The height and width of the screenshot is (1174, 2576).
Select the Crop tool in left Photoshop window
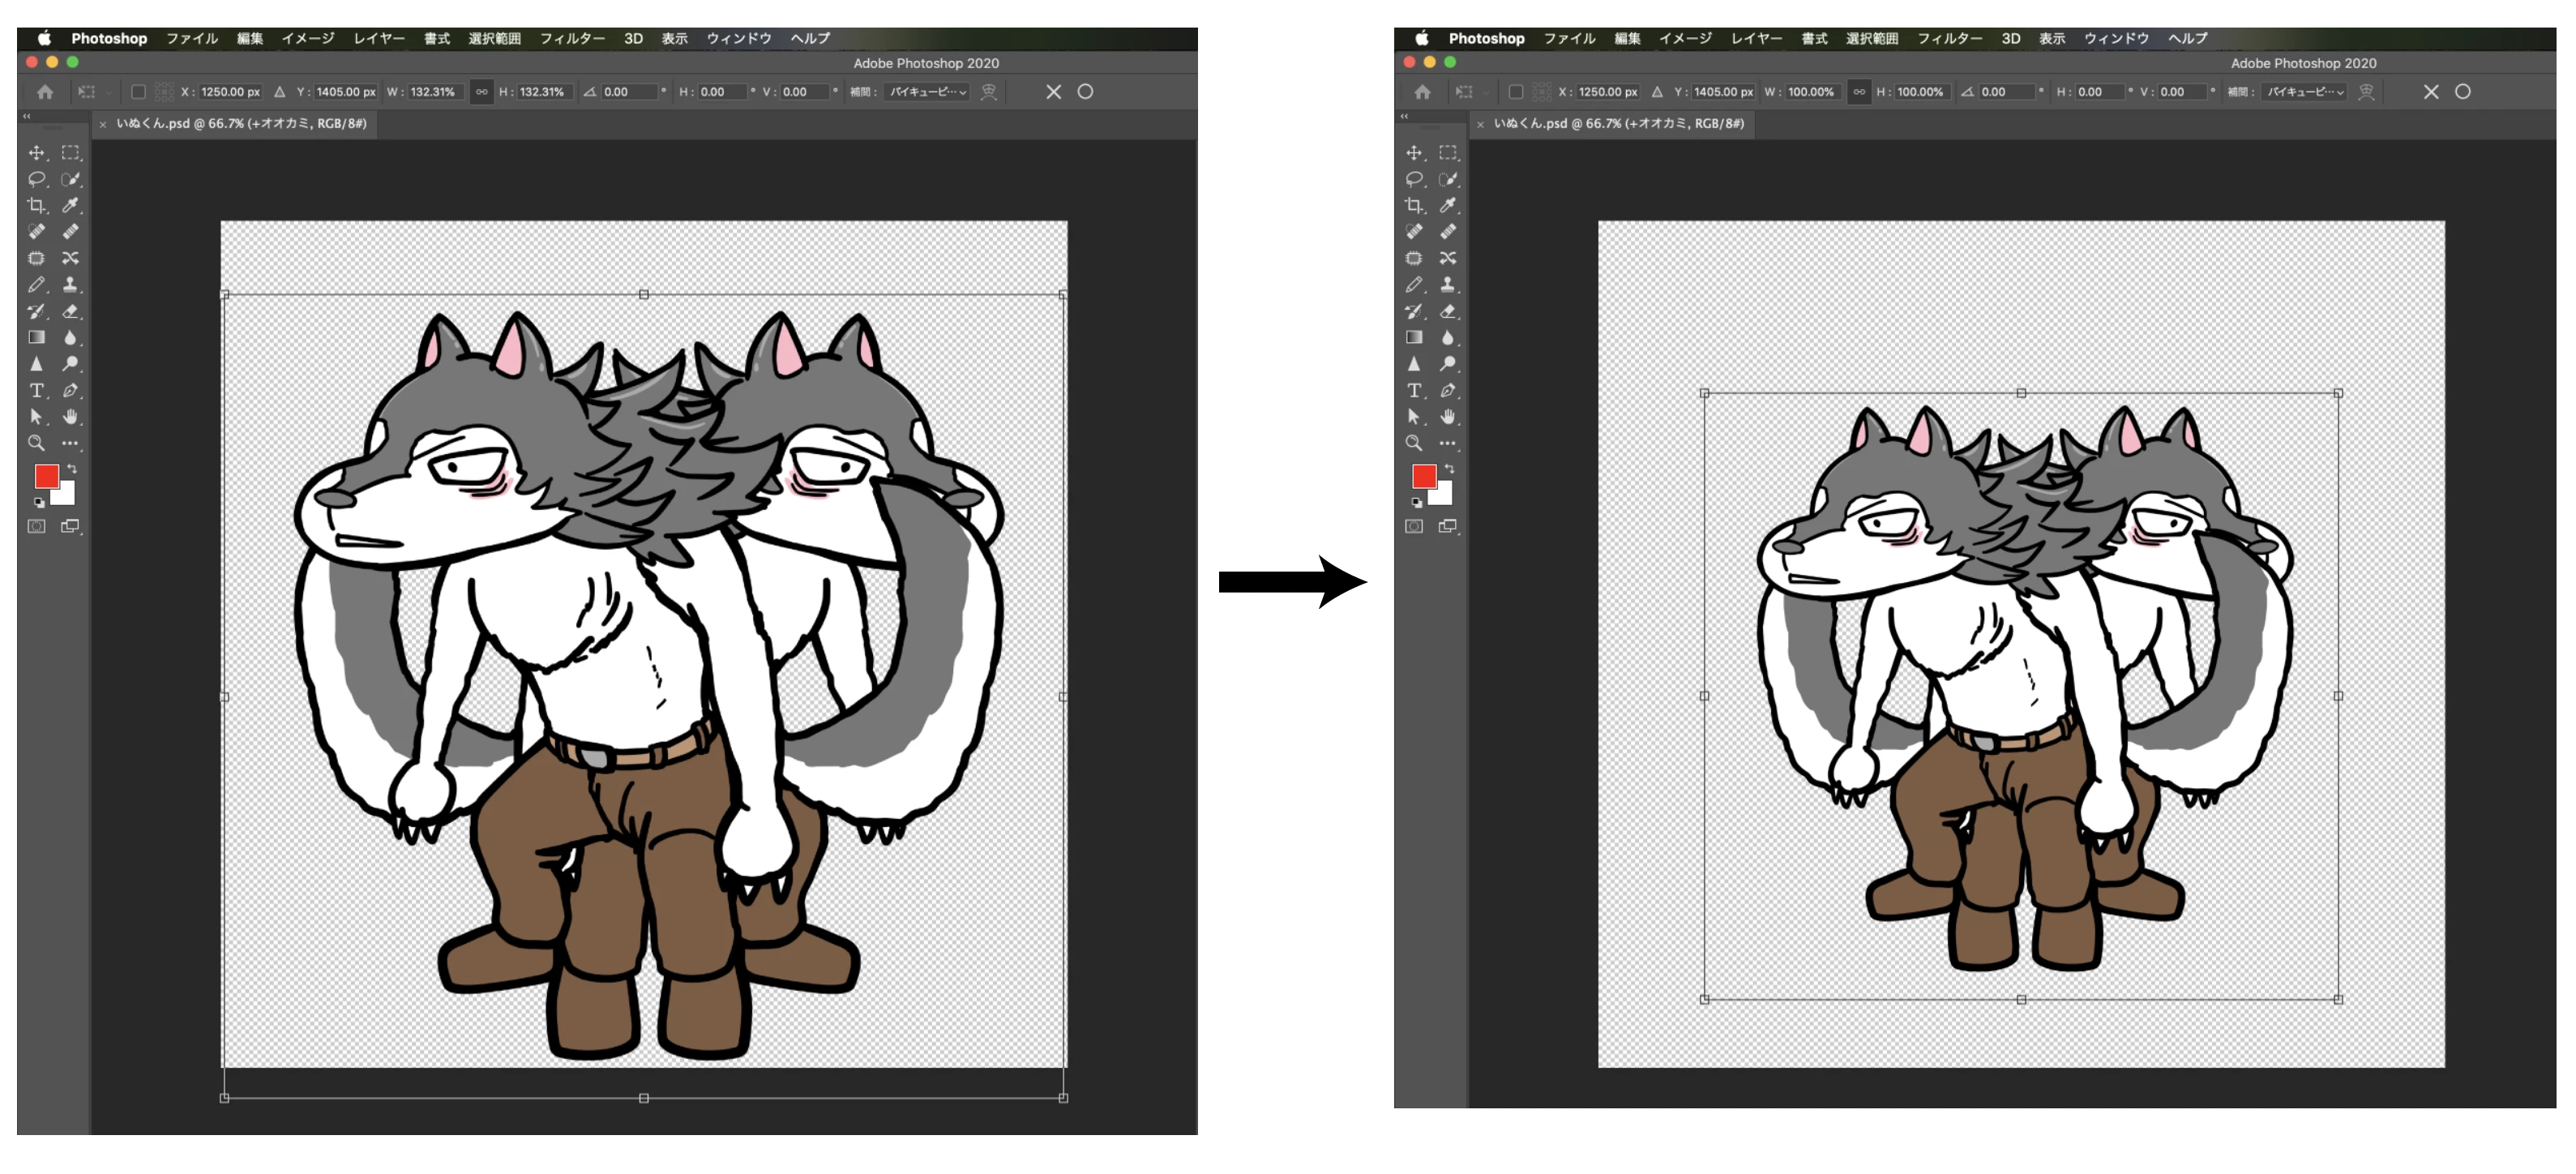click(36, 205)
